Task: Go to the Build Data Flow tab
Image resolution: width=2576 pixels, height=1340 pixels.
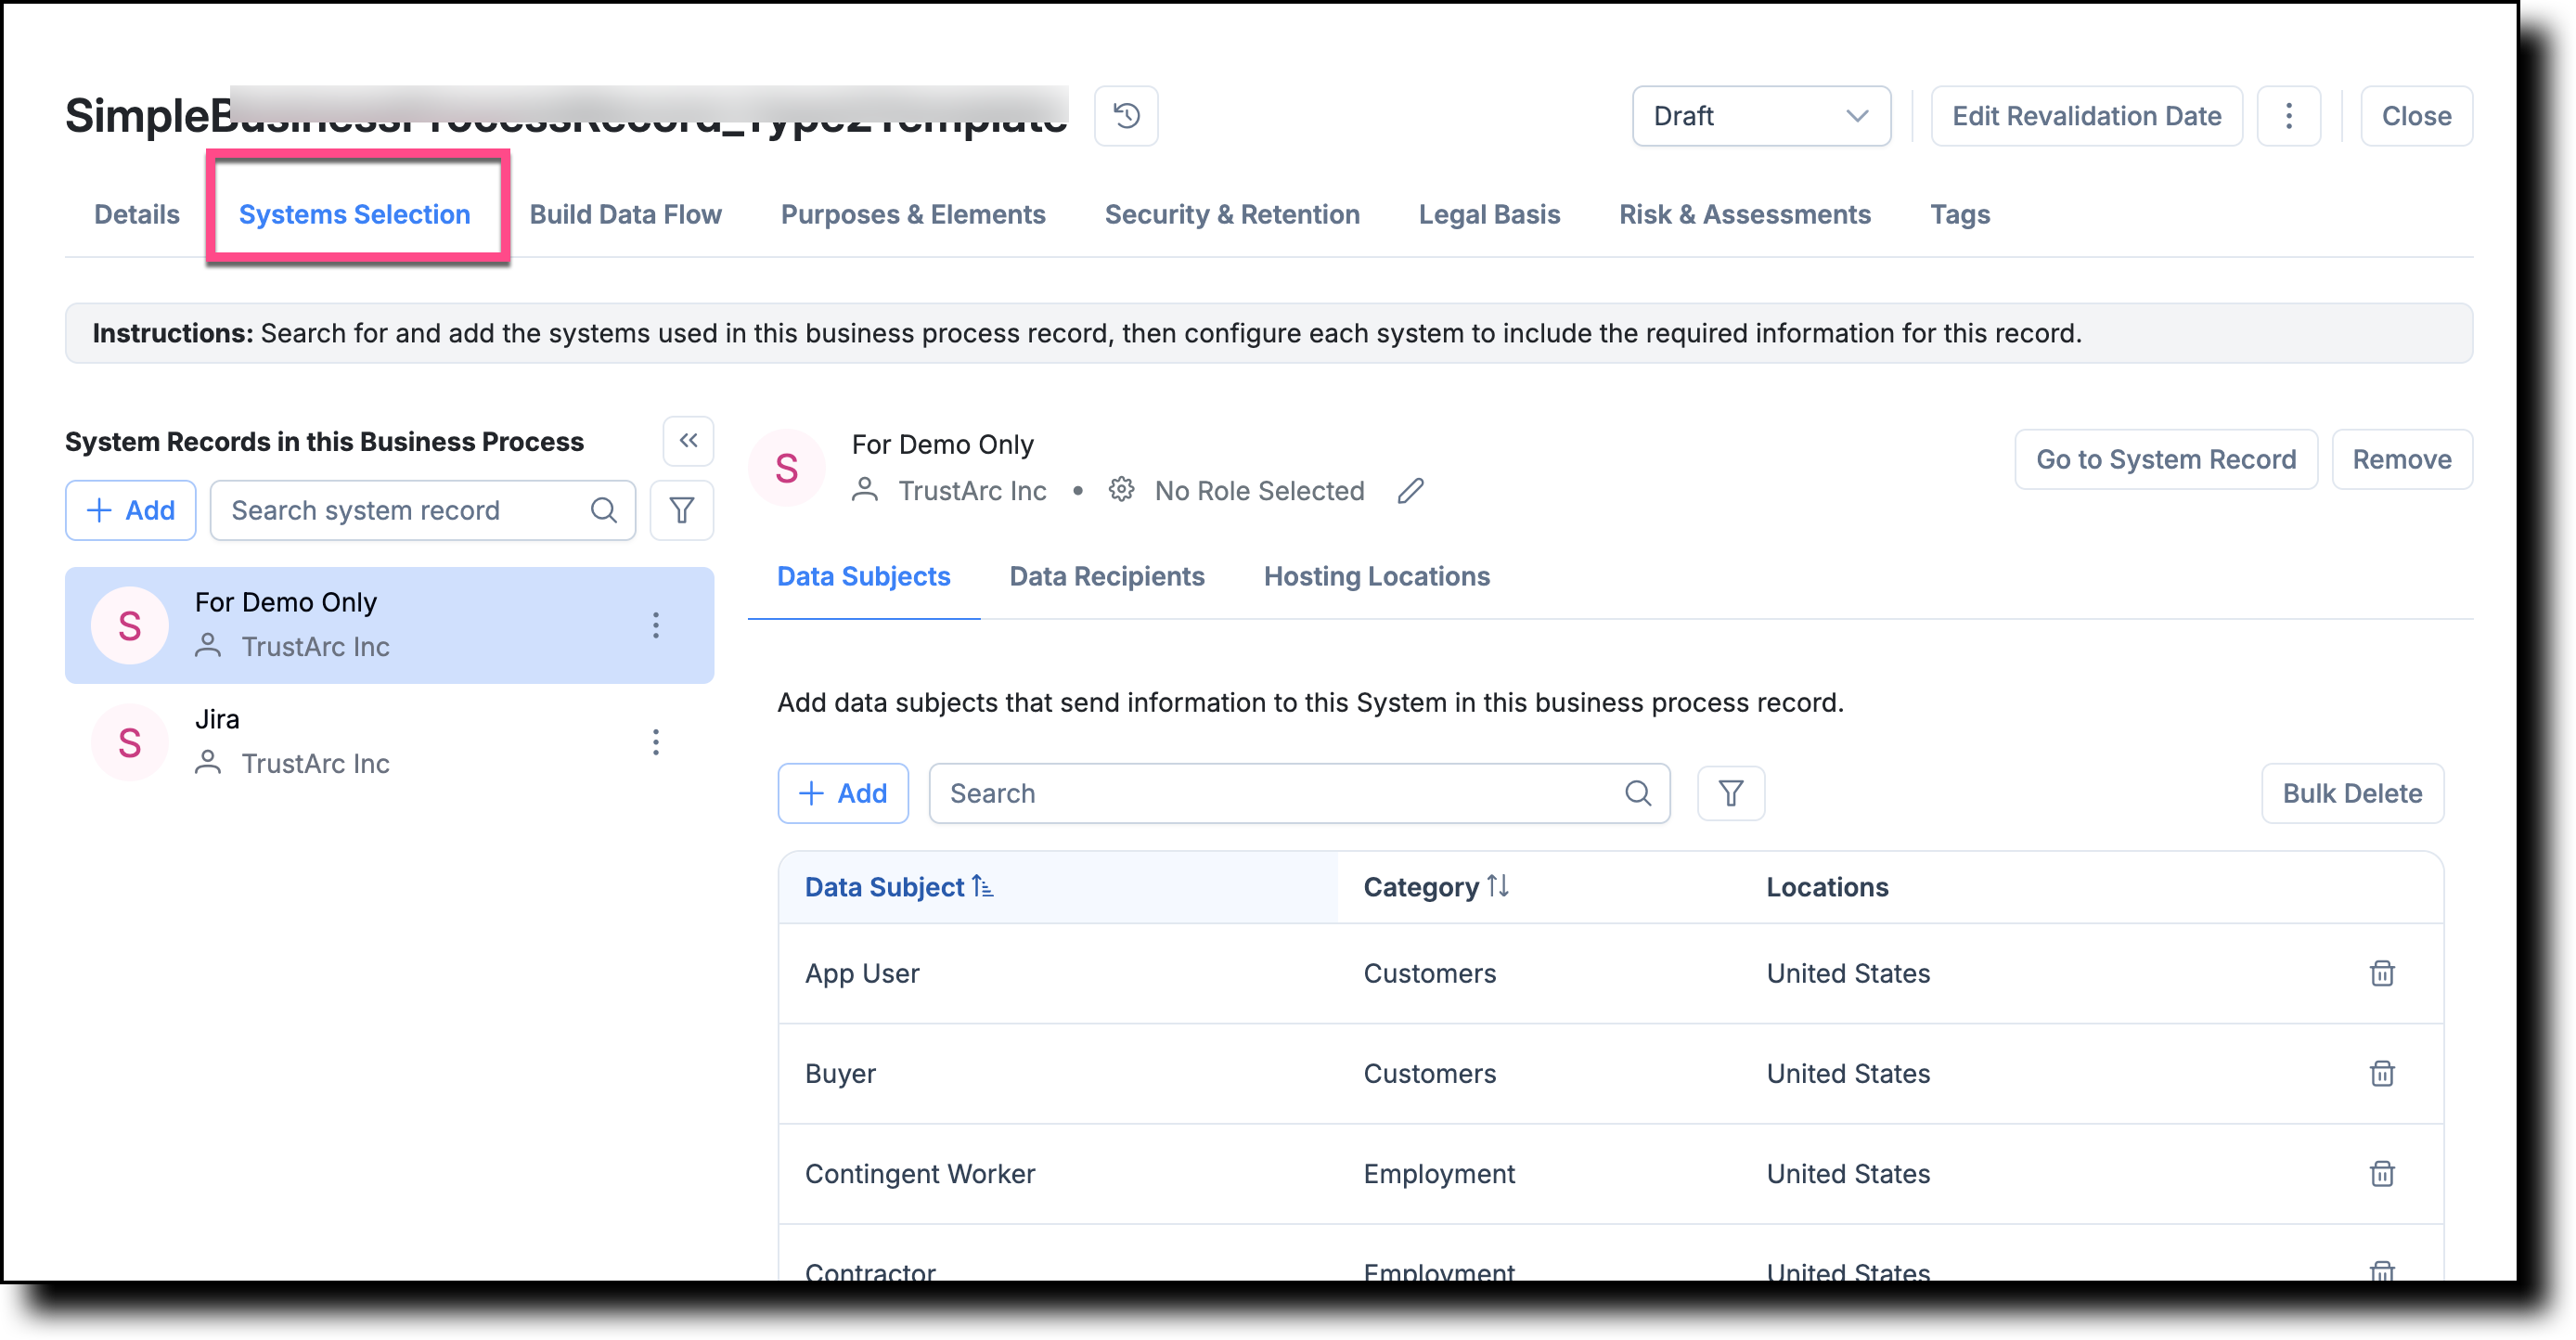Action: [625, 214]
